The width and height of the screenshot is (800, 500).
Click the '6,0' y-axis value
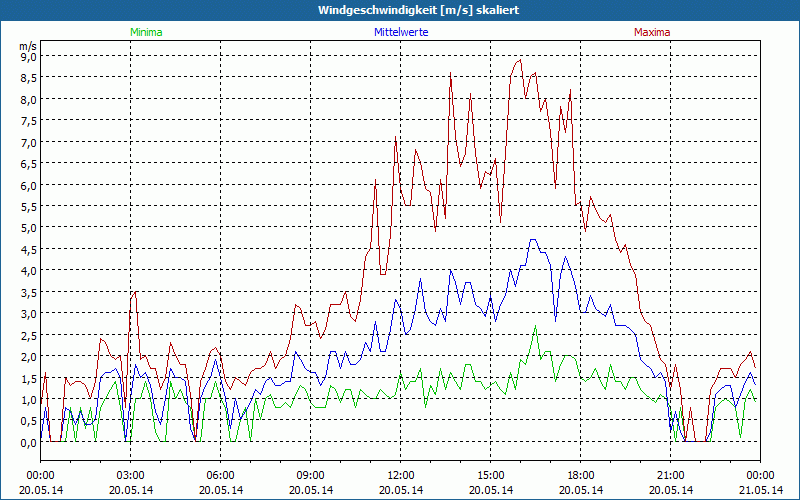coord(29,185)
